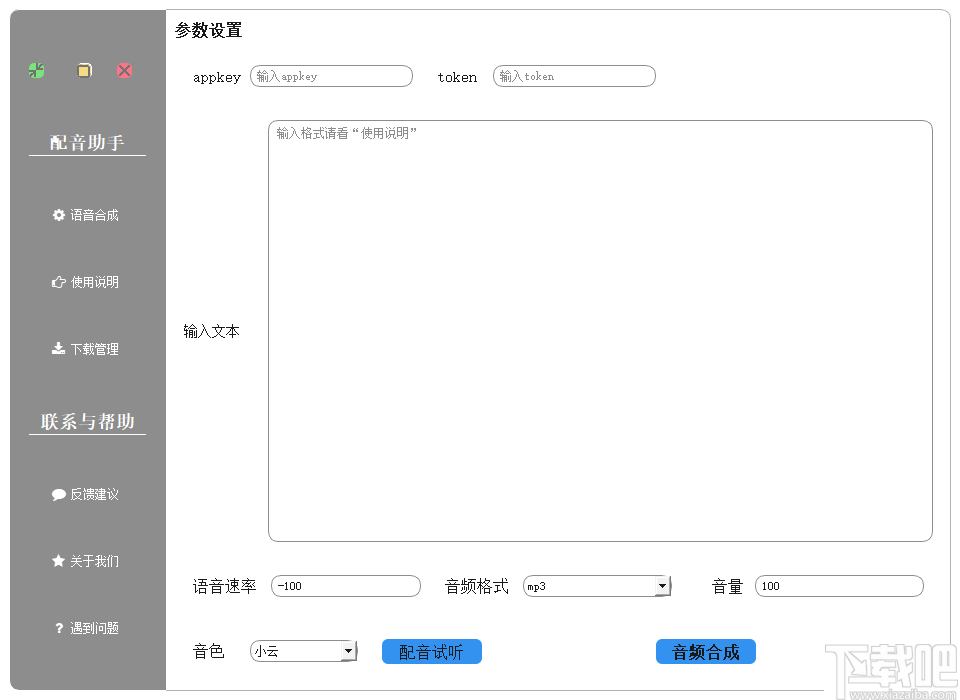Open 下载管理 via the download icon
The image size is (960, 700).
point(58,348)
